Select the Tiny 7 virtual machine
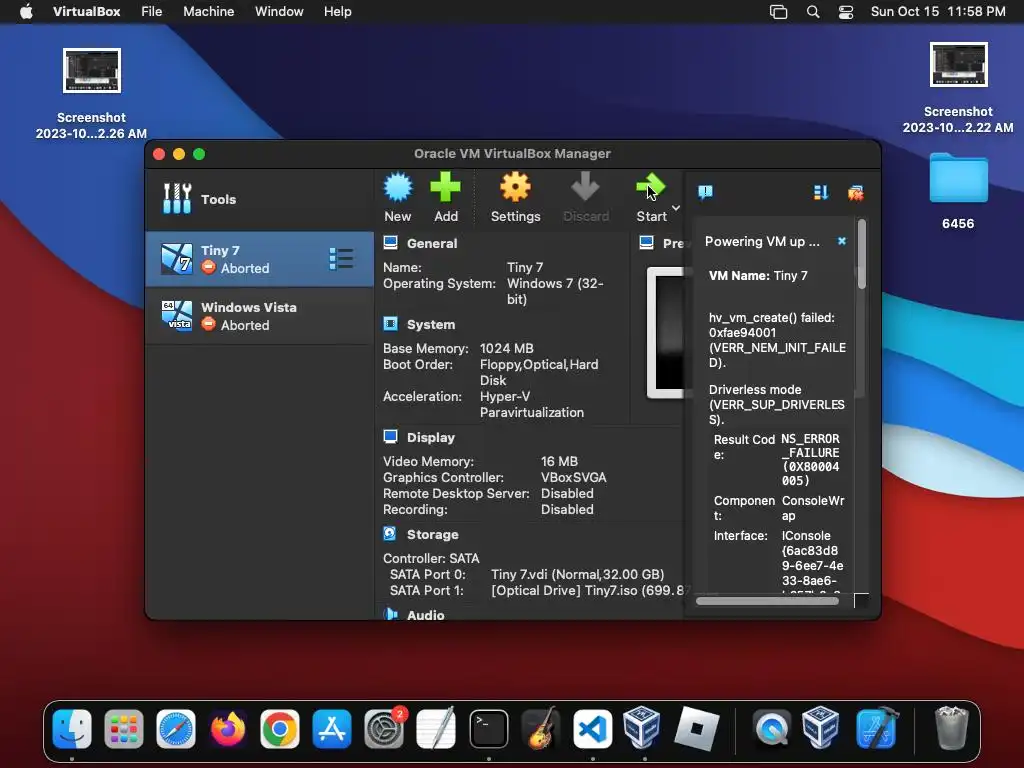 [x=259, y=259]
